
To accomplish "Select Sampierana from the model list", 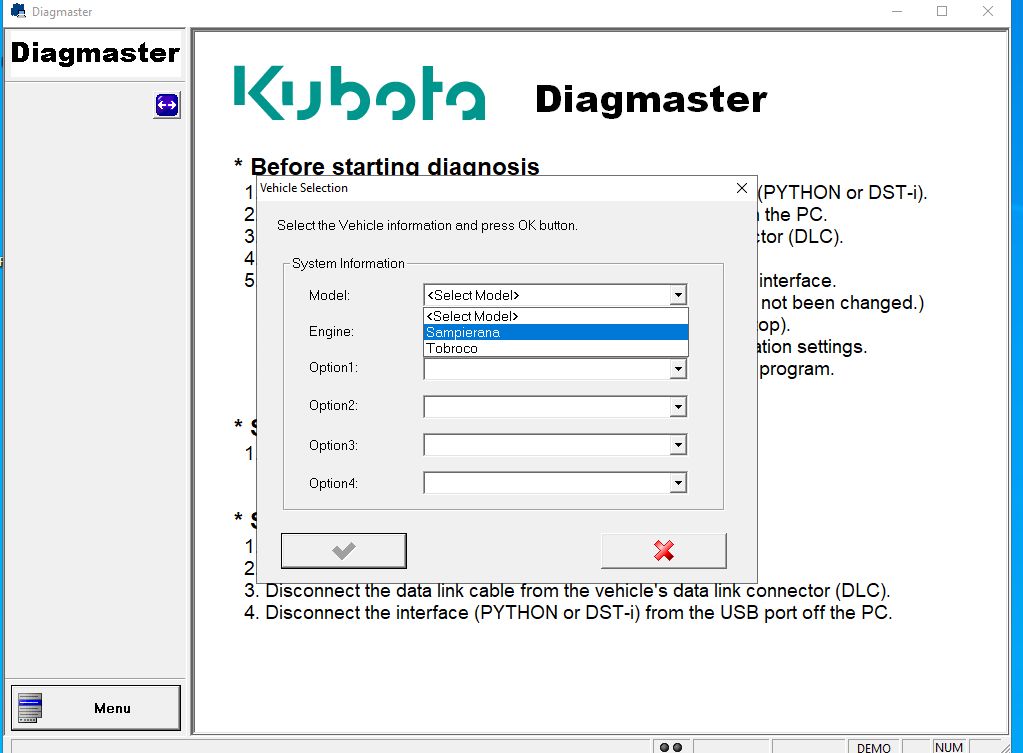I will pos(556,332).
